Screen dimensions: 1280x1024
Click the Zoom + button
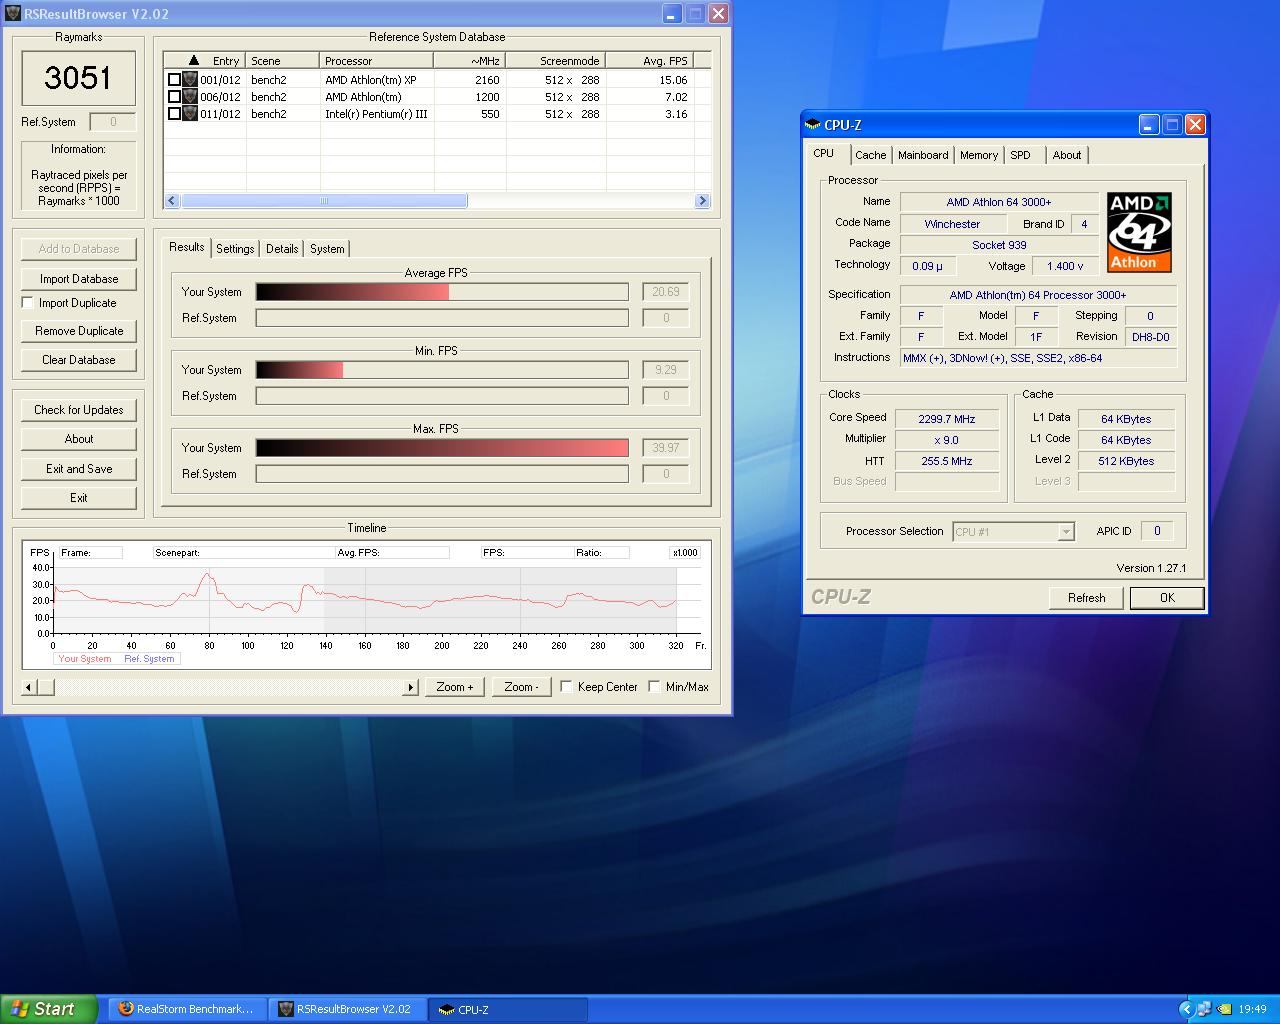454,687
